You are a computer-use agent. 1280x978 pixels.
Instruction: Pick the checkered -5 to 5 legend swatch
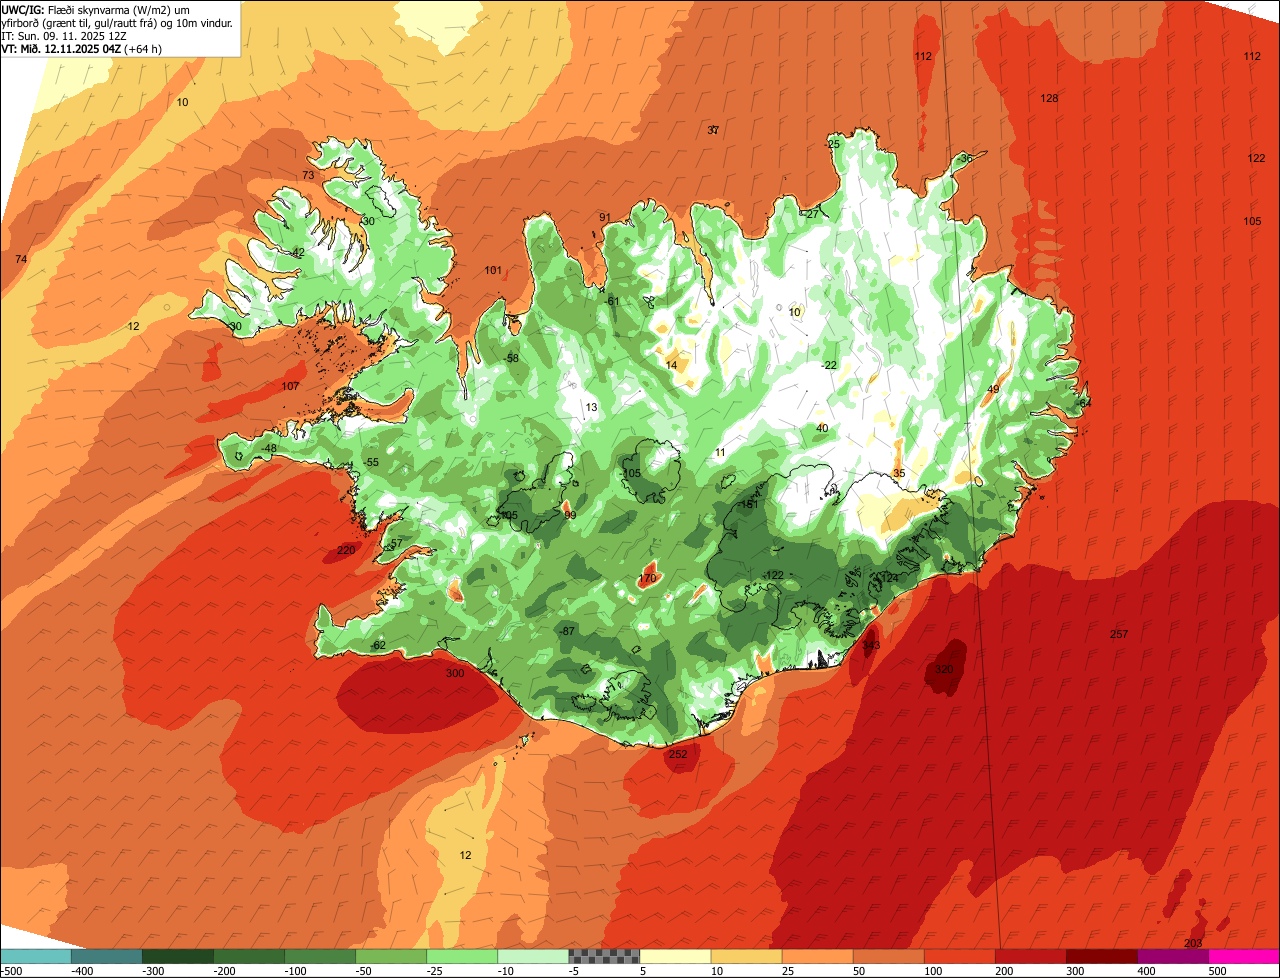click(604, 956)
